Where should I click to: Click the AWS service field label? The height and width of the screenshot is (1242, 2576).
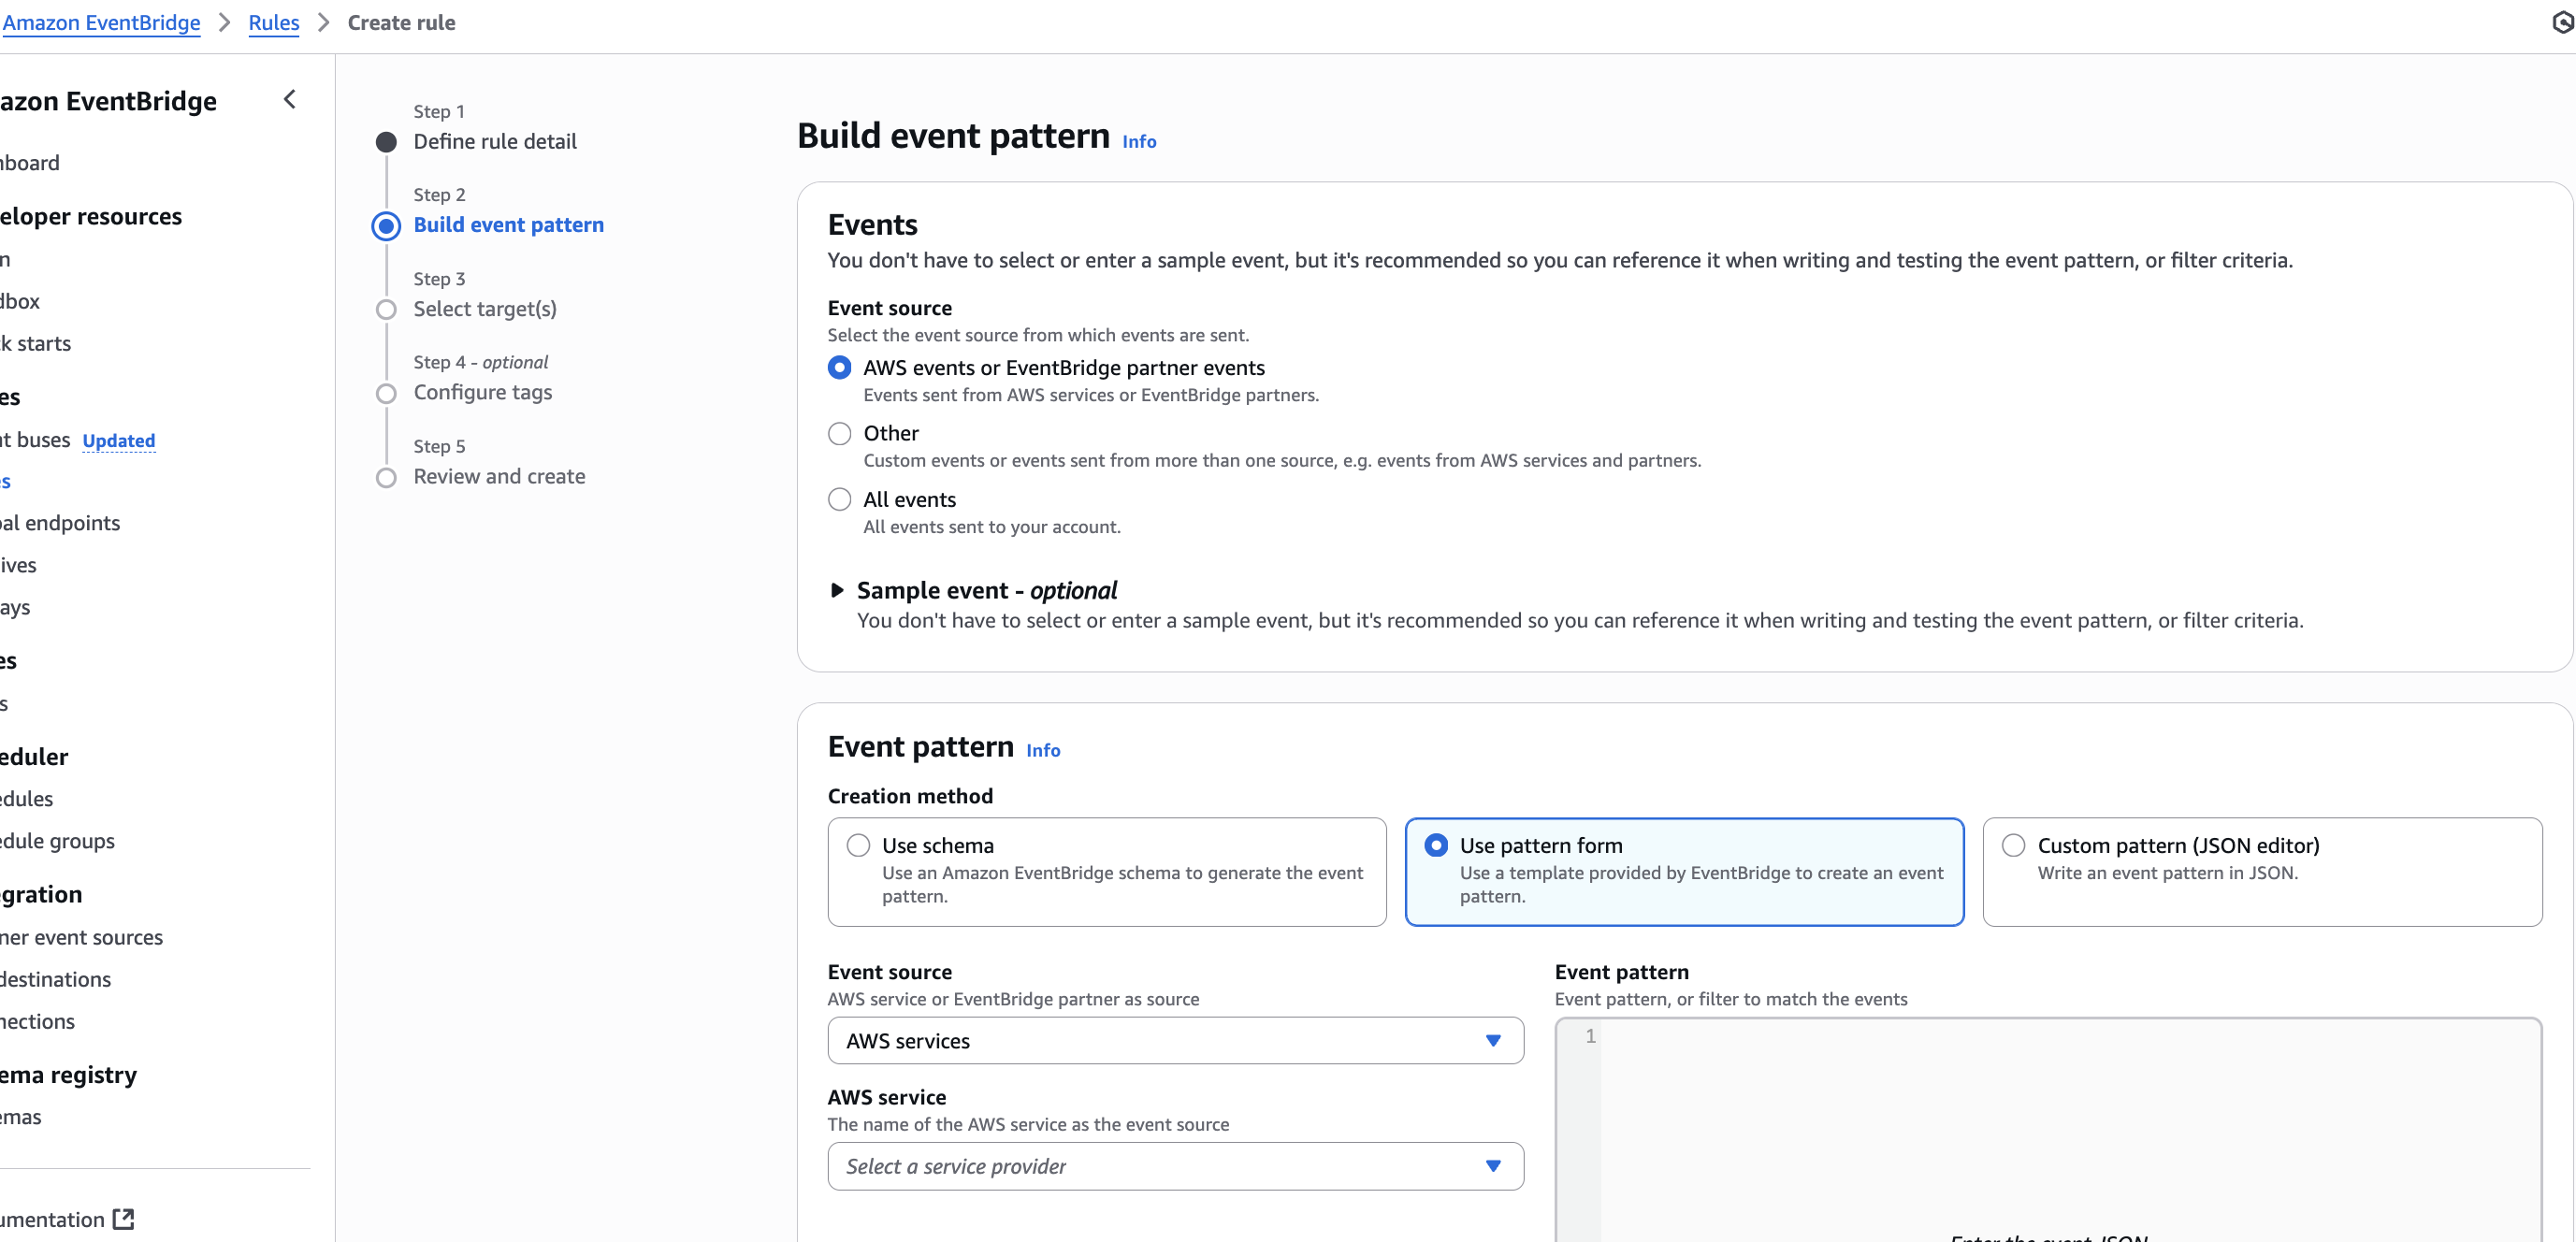[886, 1097]
